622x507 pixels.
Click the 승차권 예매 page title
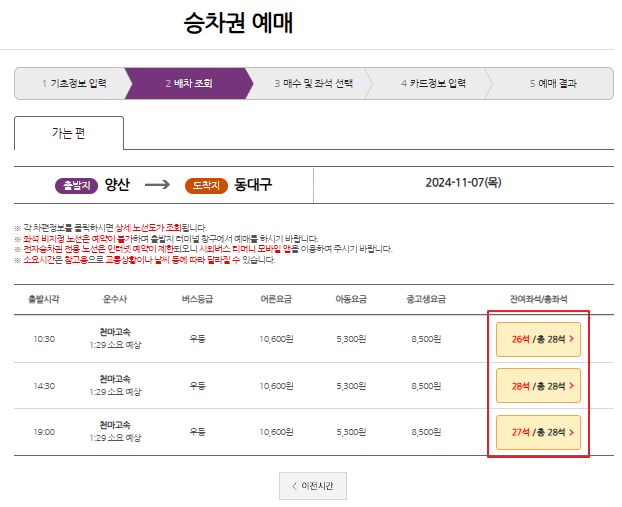[238, 23]
